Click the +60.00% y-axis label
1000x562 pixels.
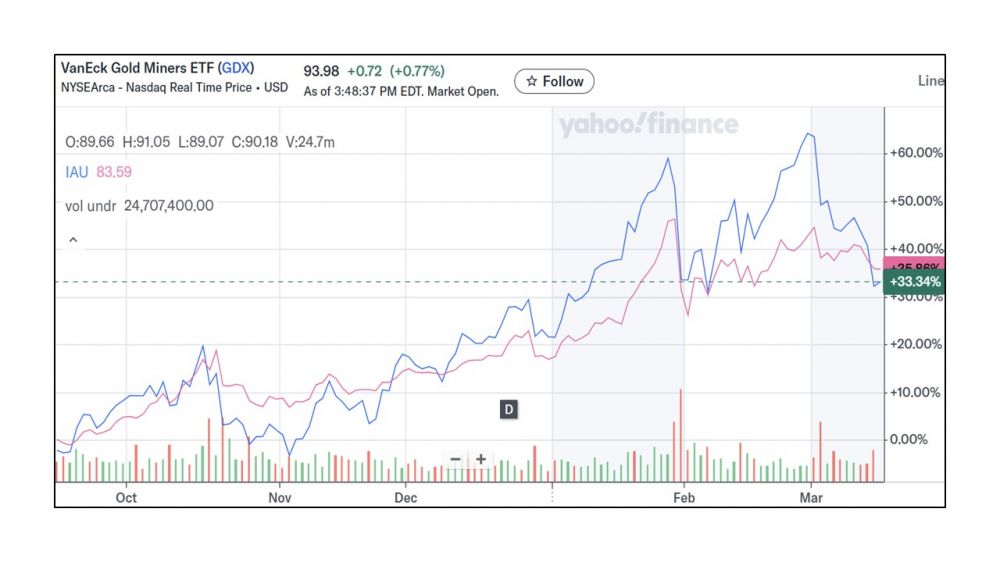tap(915, 153)
